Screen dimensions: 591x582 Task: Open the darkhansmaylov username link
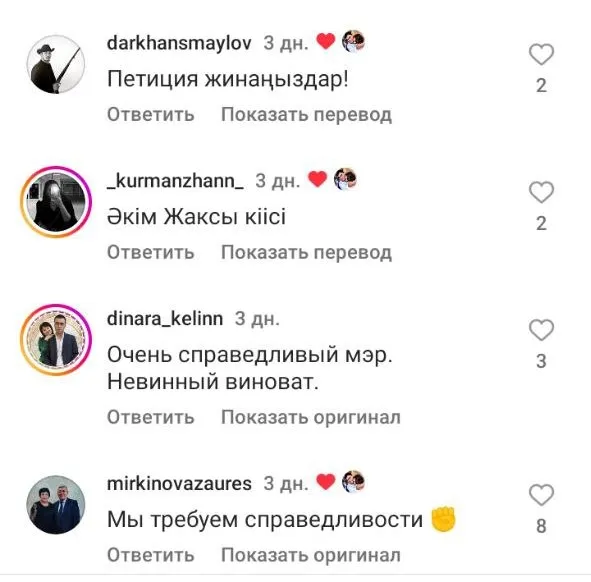pos(179,43)
